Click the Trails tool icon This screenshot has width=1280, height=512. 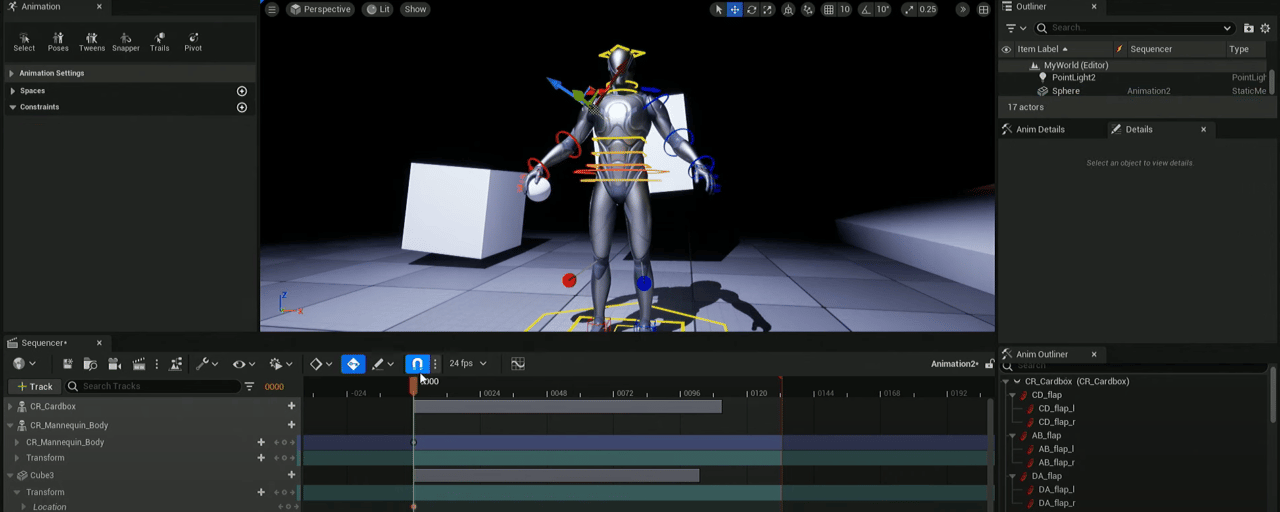[160, 41]
